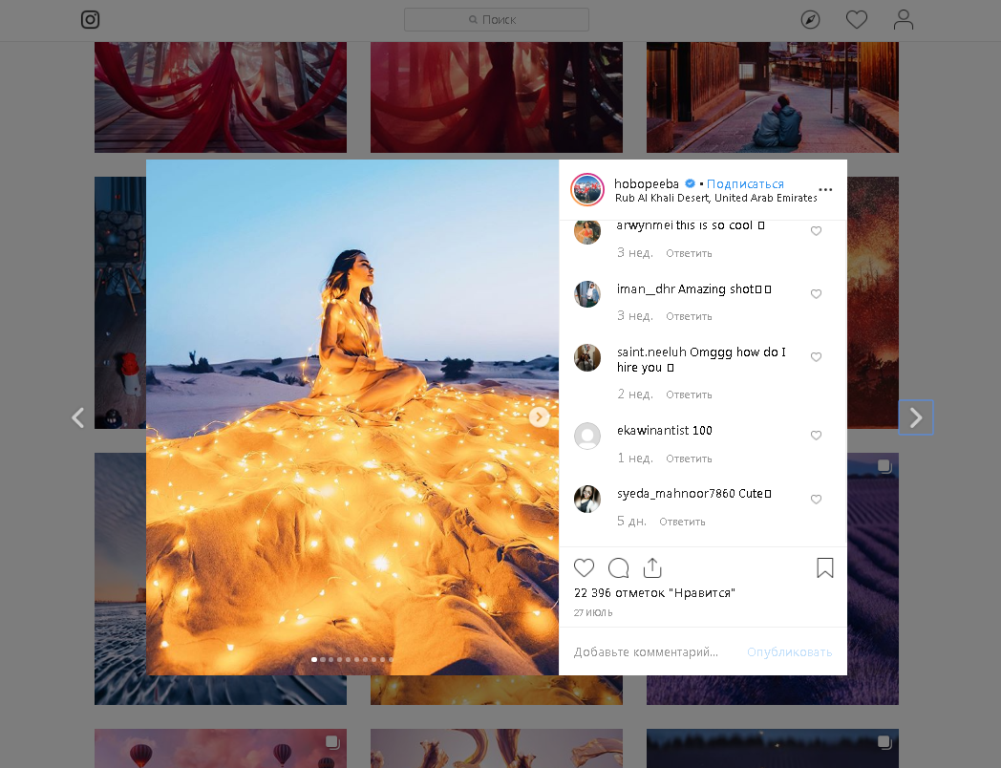Save post with bookmark icon

click(x=825, y=568)
